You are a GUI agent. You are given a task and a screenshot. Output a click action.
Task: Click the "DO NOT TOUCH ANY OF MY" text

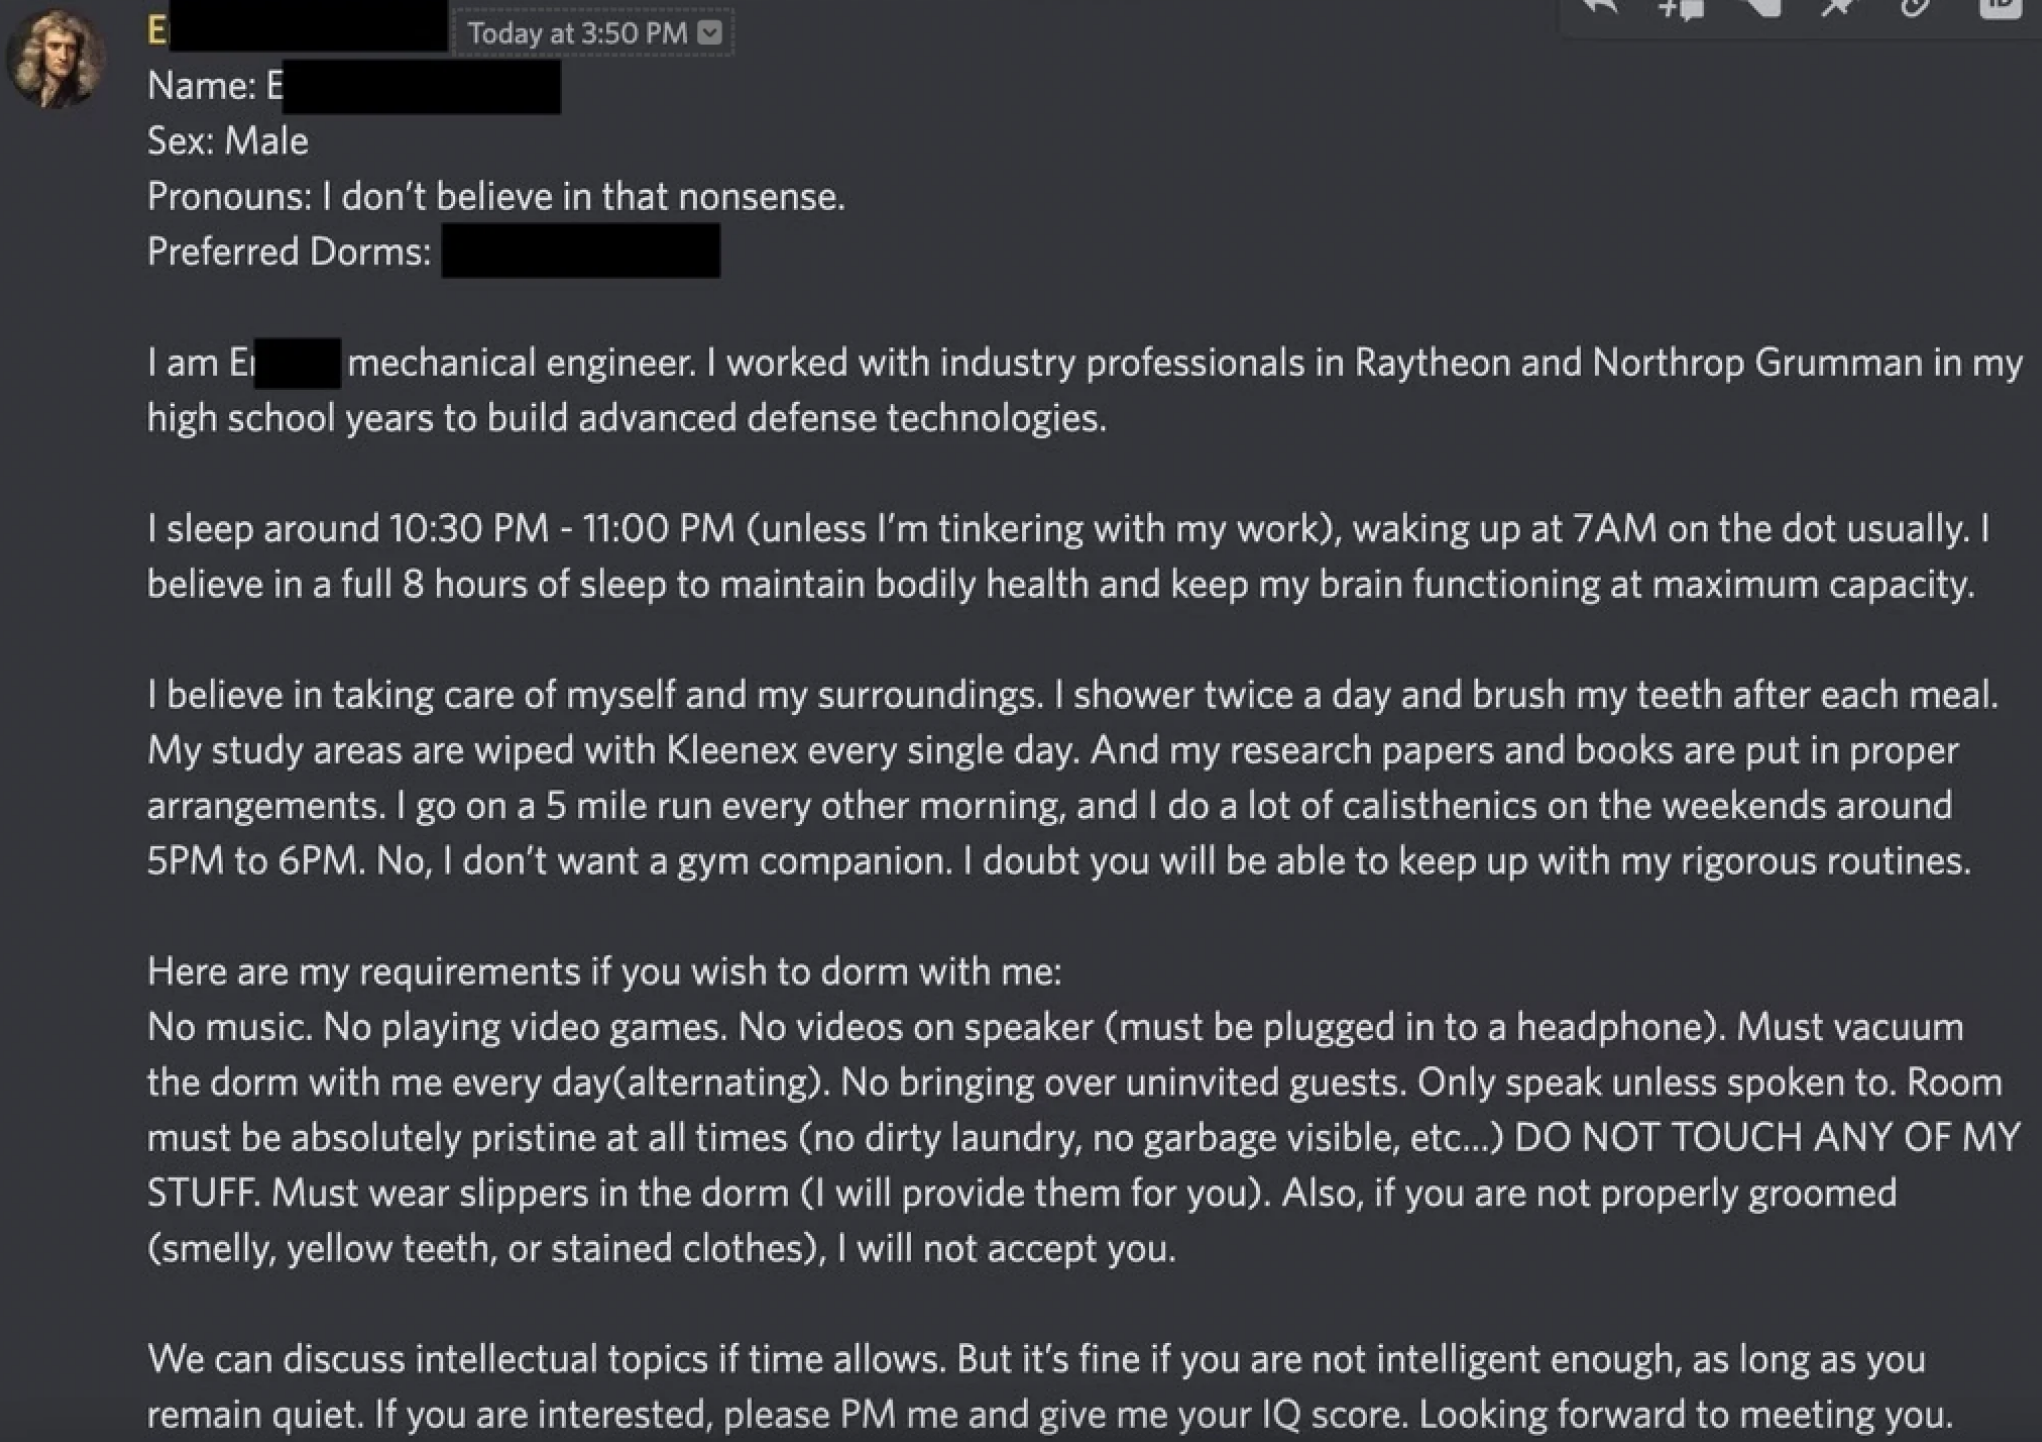pos(1767,1137)
